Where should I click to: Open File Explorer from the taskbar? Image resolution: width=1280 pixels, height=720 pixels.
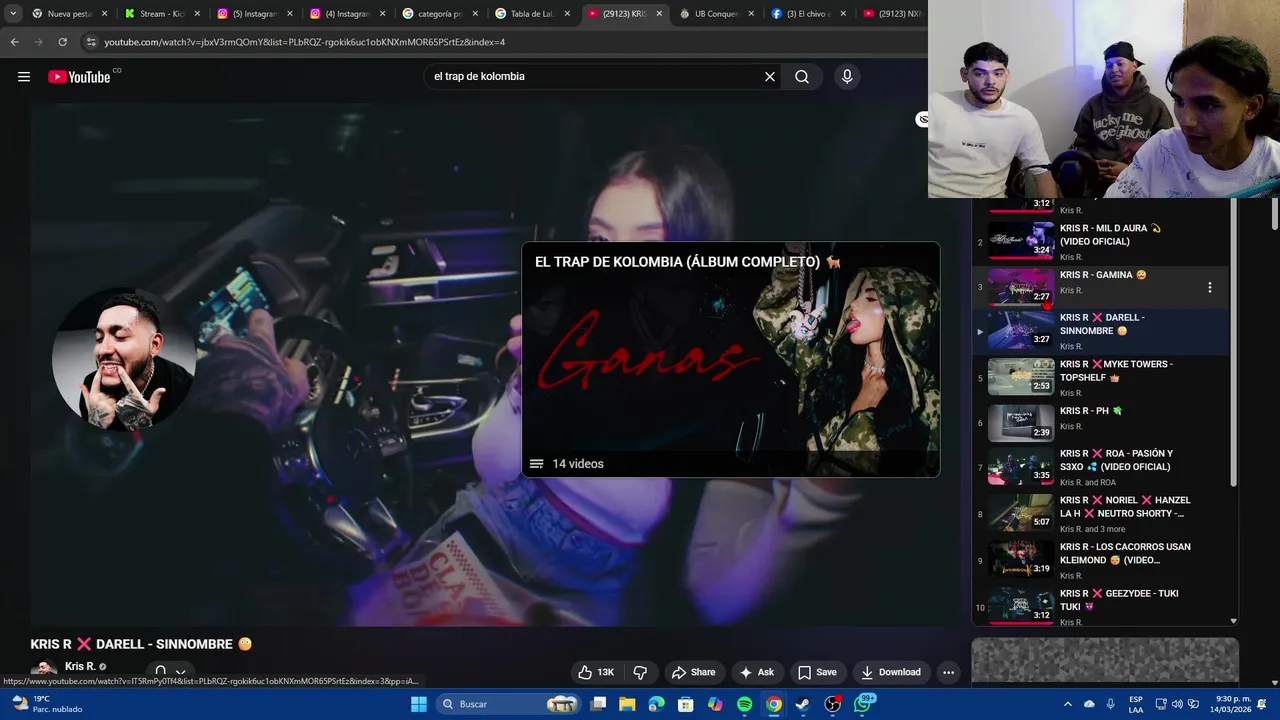click(627, 704)
